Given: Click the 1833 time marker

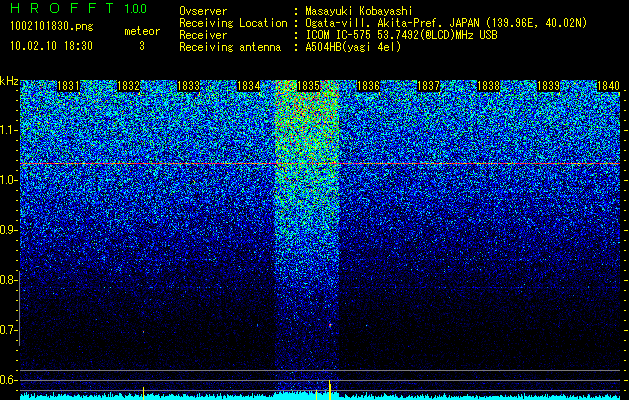Looking at the screenshot, I should pyautogui.click(x=189, y=86).
